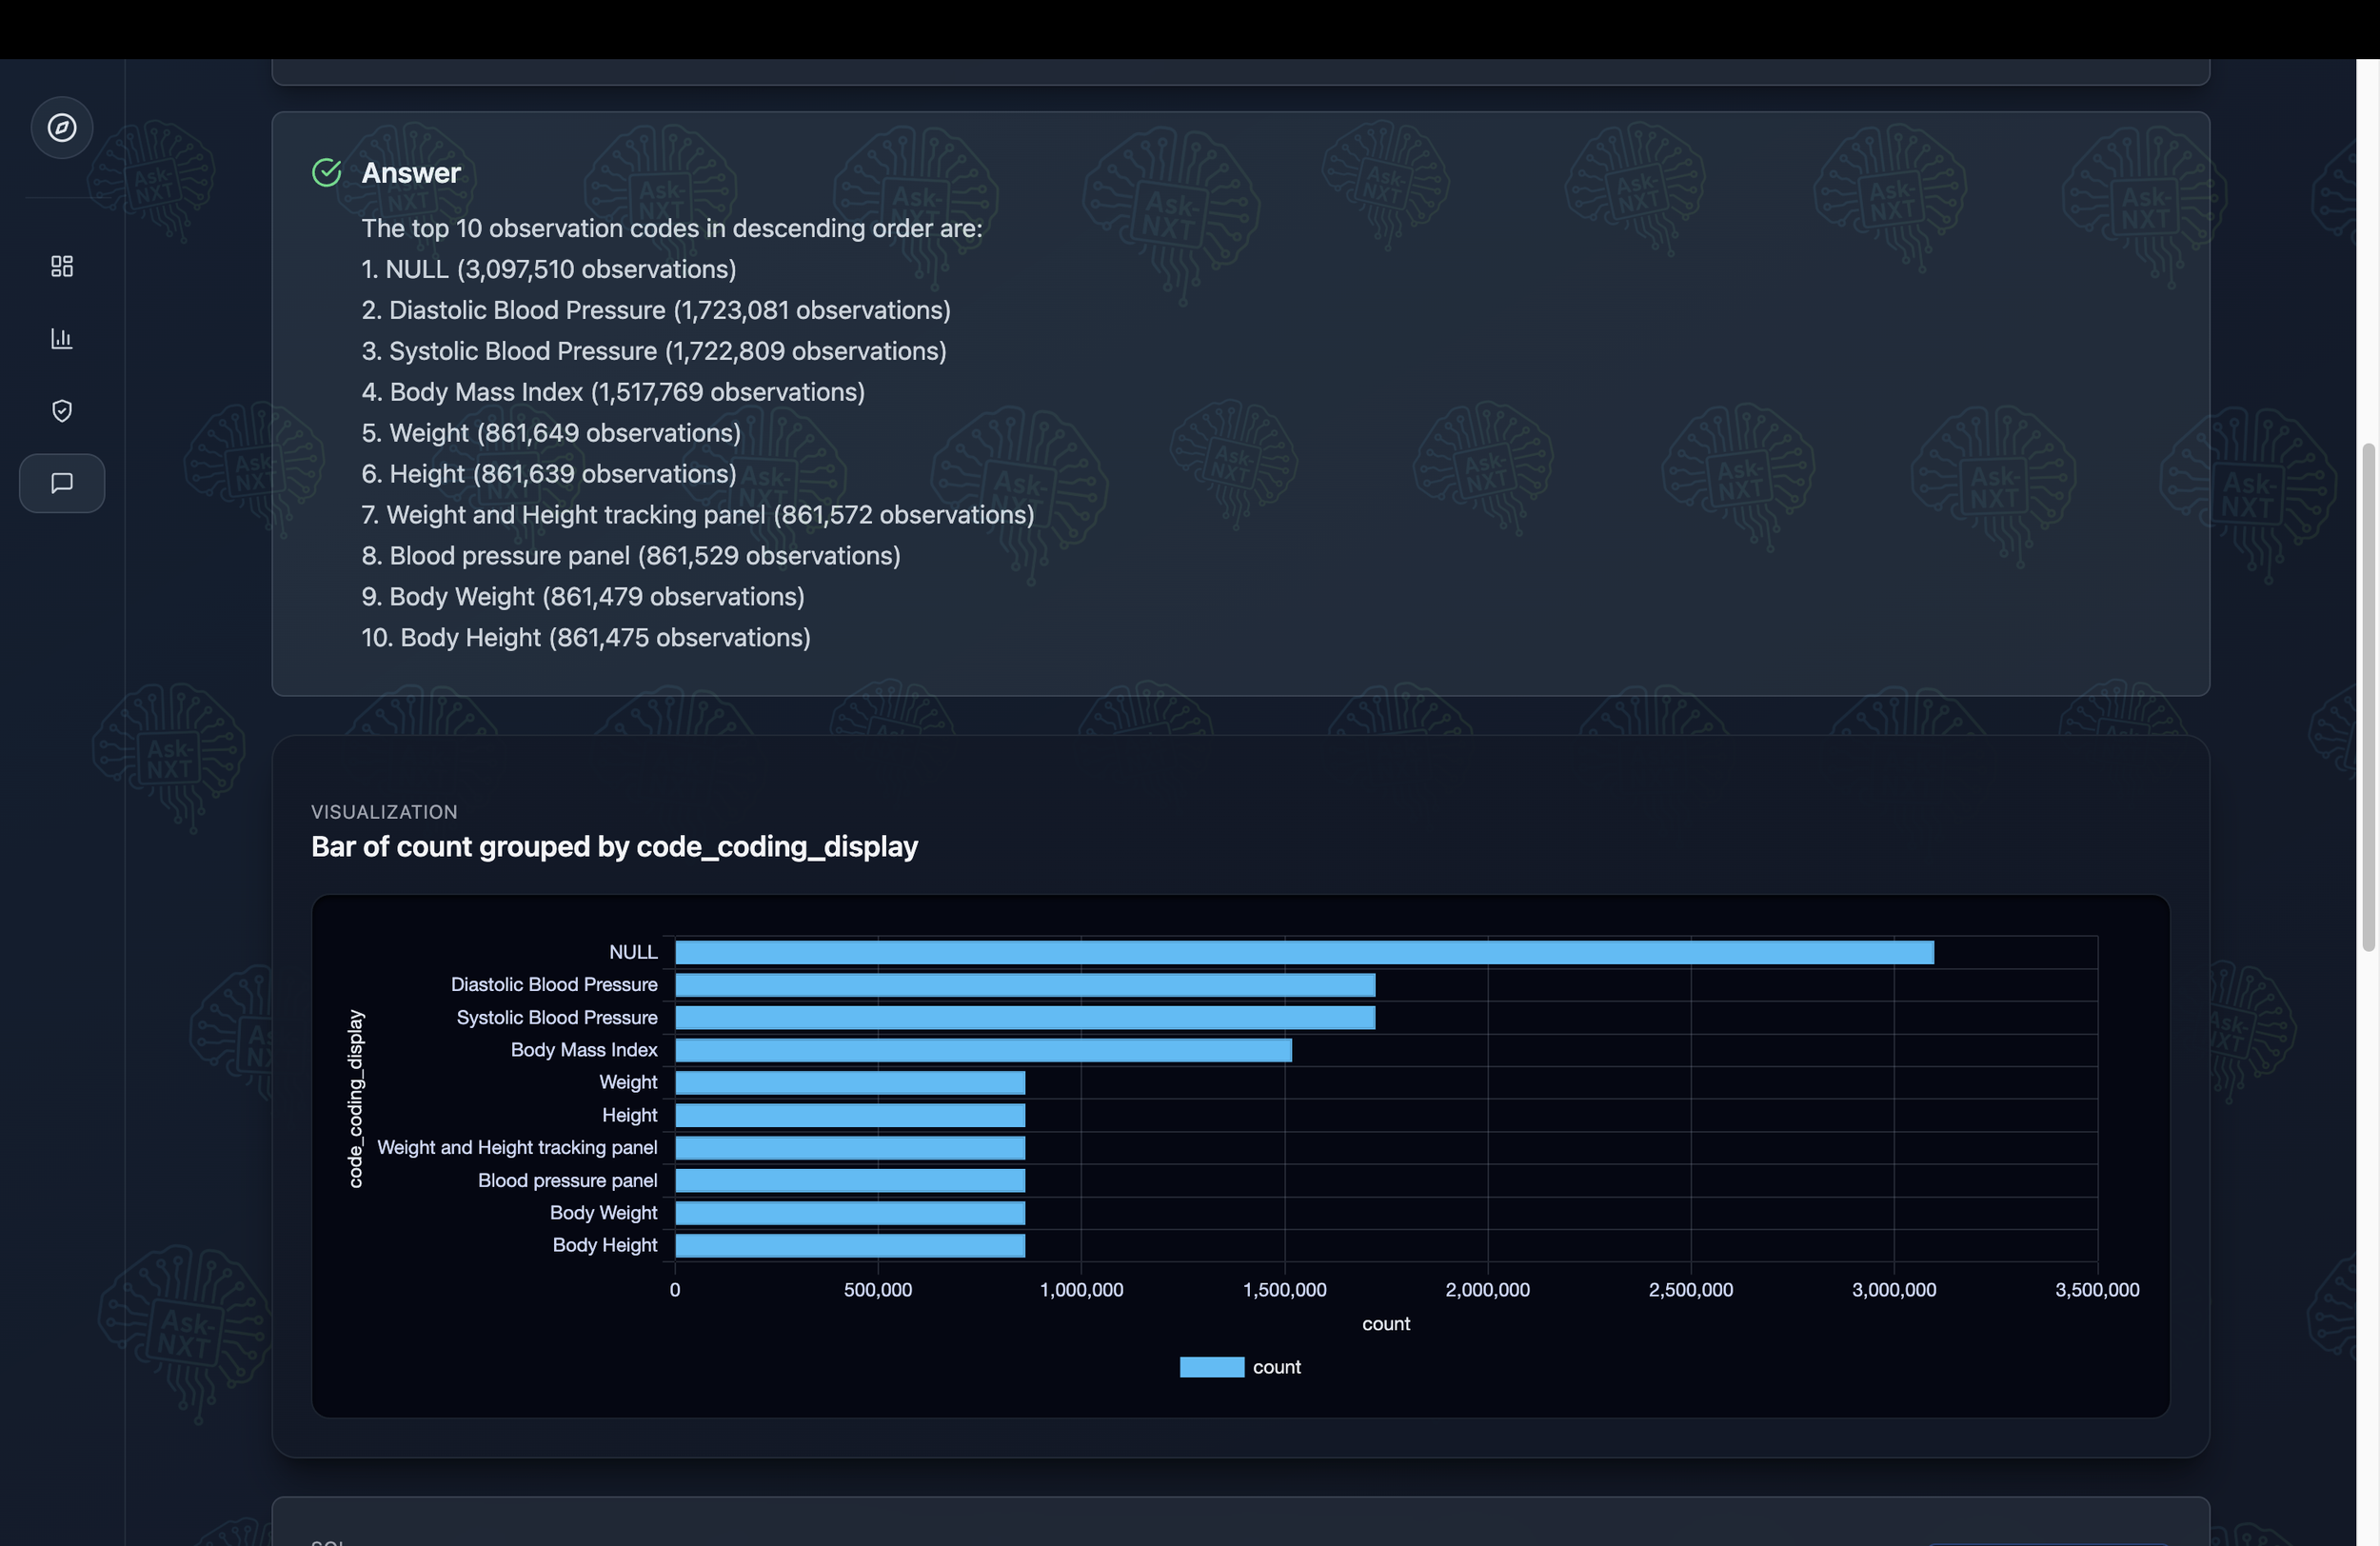Click the compass logo icon in sidebar
The height and width of the screenshot is (1546, 2380).
pos(62,128)
